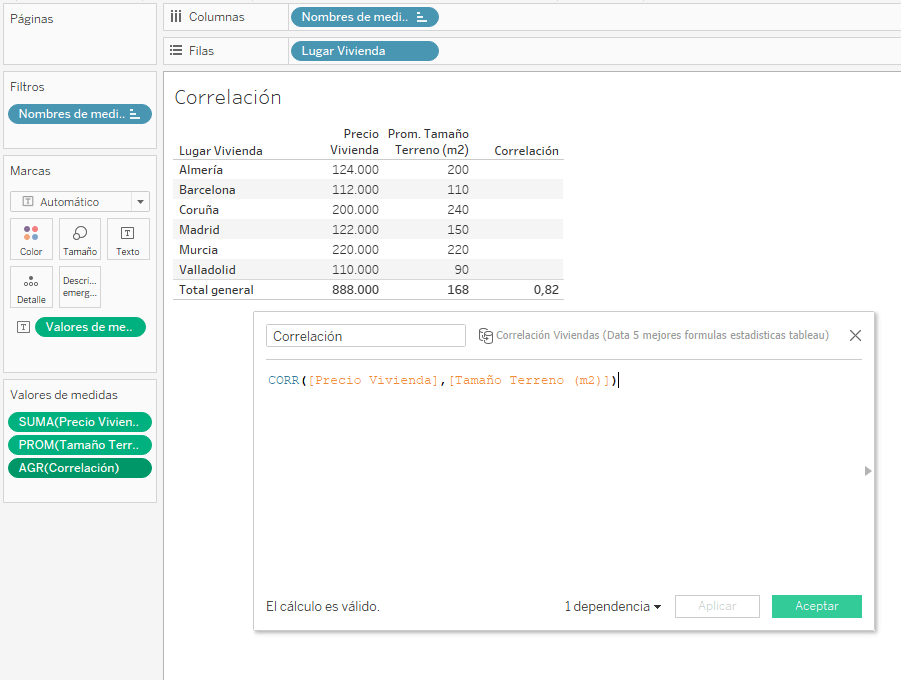Select the AGR(Correlación) measure pill
This screenshot has width=901, height=680.
click(80, 468)
